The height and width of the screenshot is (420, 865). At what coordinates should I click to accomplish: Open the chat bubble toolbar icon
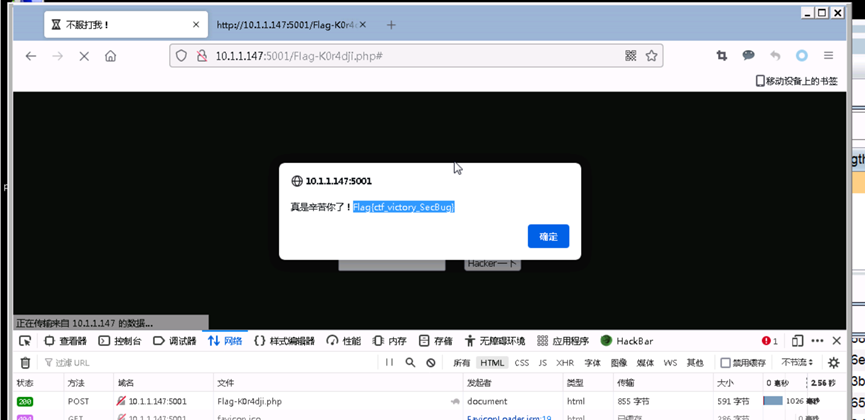(749, 55)
